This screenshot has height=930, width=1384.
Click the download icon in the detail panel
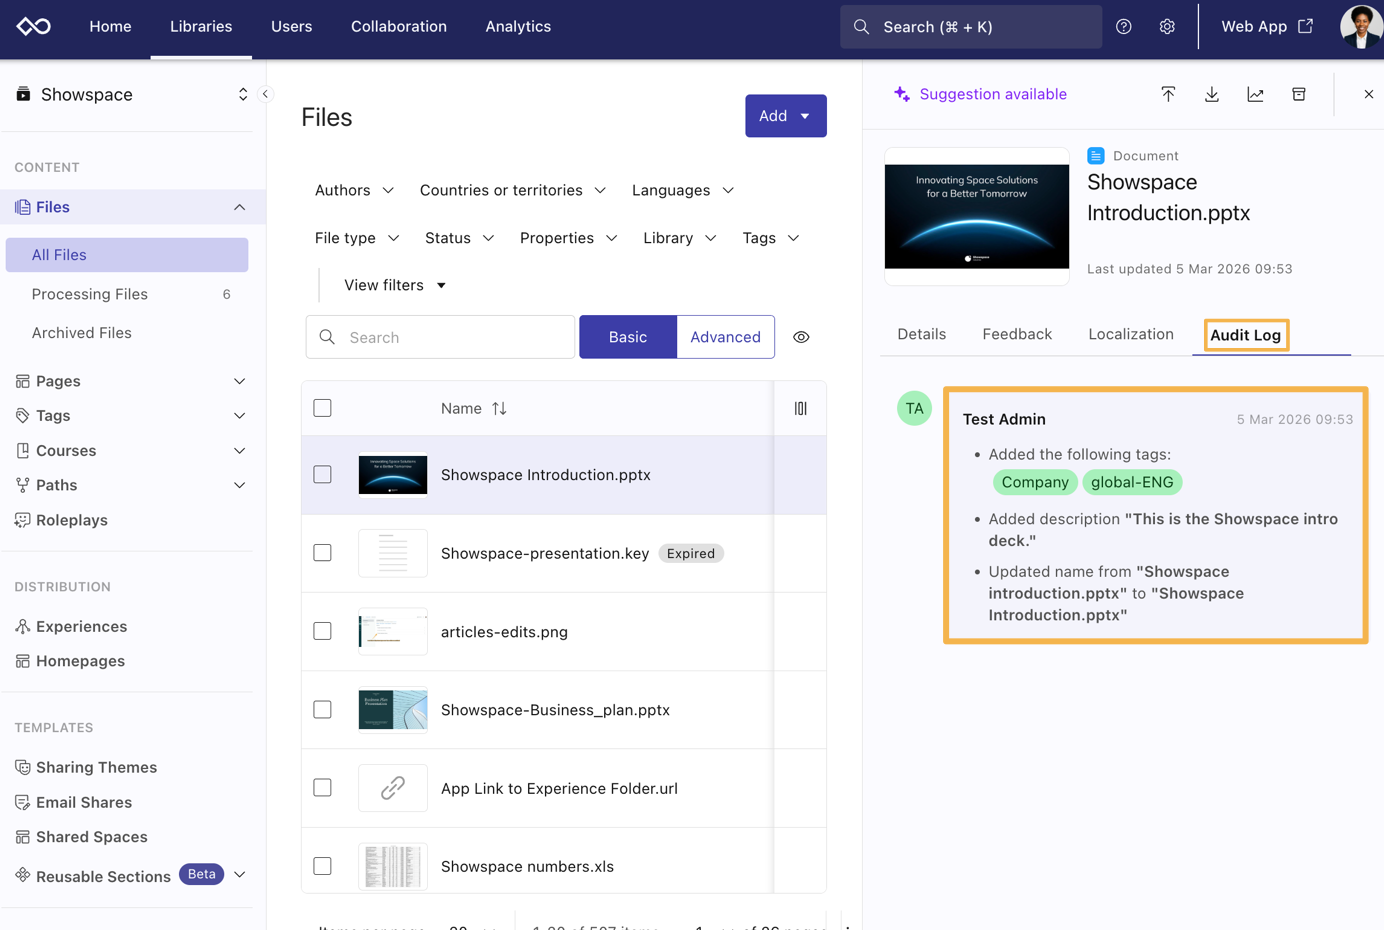(x=1211, y=94)
